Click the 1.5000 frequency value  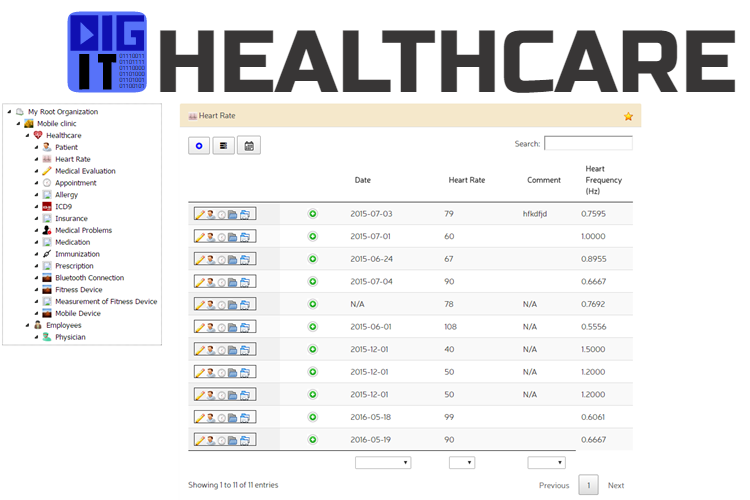(593, 349)
